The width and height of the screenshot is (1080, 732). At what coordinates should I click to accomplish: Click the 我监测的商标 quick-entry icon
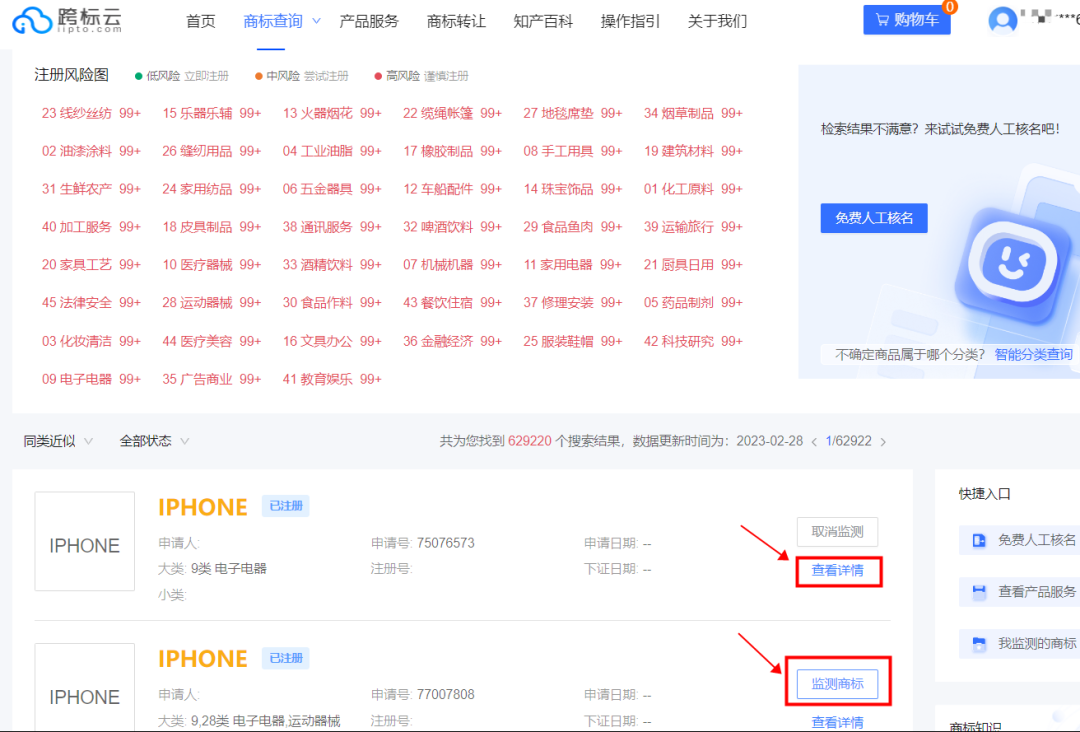coord(979,644)
